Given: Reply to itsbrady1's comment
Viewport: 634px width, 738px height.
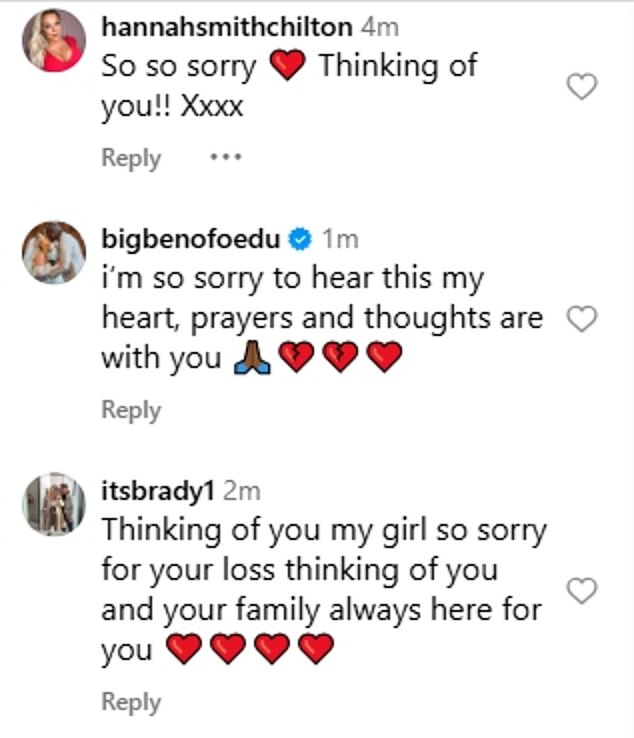Looking at the screenshot, I should coord(131,702).
